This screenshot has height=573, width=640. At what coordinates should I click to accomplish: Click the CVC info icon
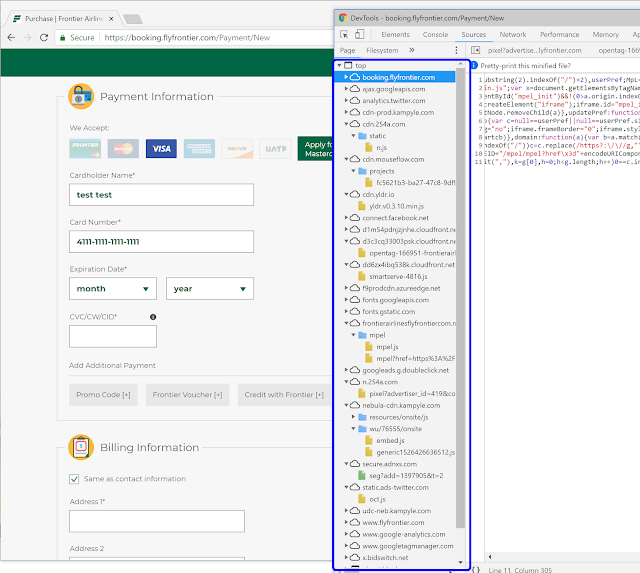click(153, 317)
